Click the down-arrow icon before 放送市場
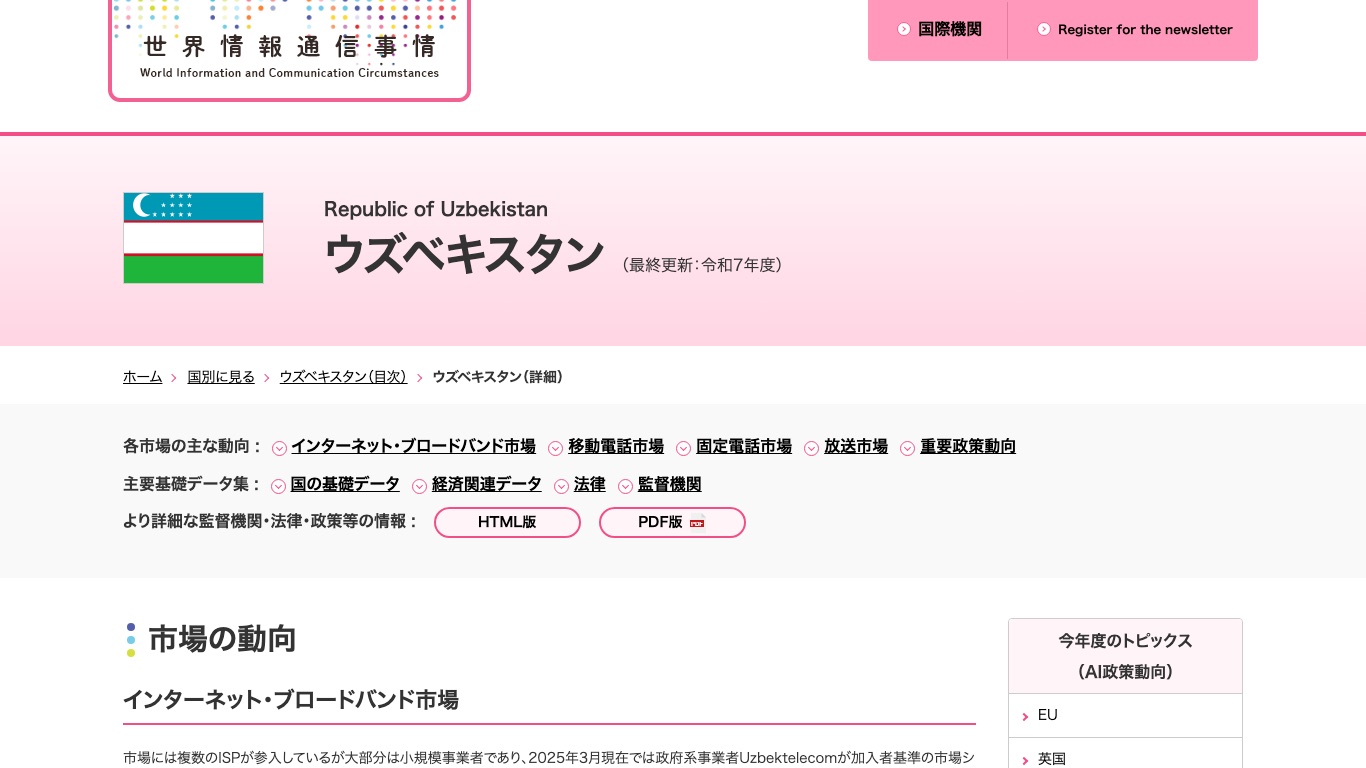The image size is (1366, 768). click(812, 448)
